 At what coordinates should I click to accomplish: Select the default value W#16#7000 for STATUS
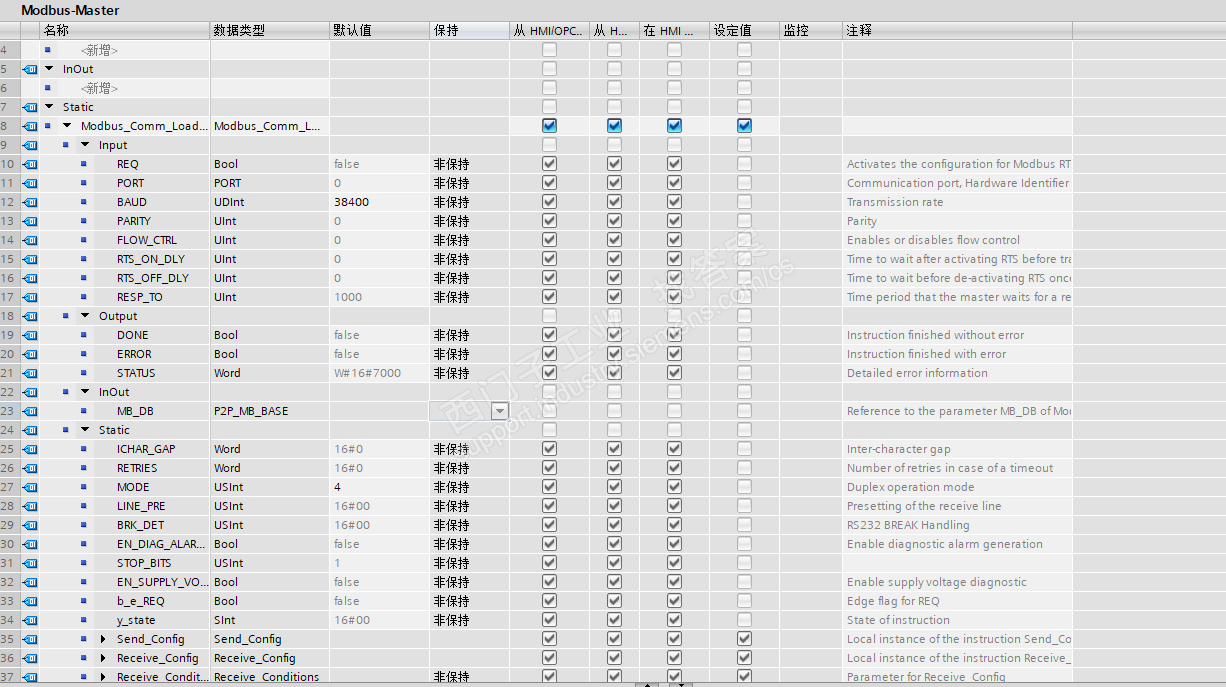(x=379, y=373)
